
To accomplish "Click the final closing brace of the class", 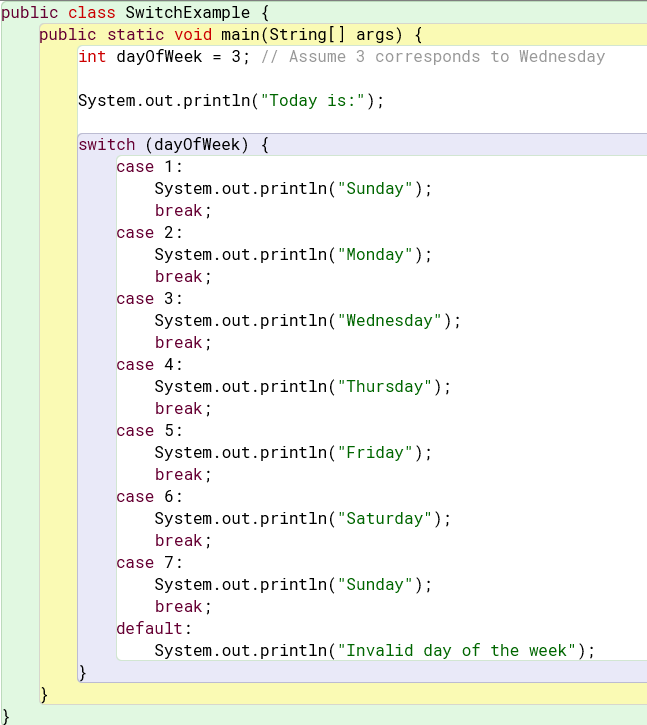I will 6,716.
